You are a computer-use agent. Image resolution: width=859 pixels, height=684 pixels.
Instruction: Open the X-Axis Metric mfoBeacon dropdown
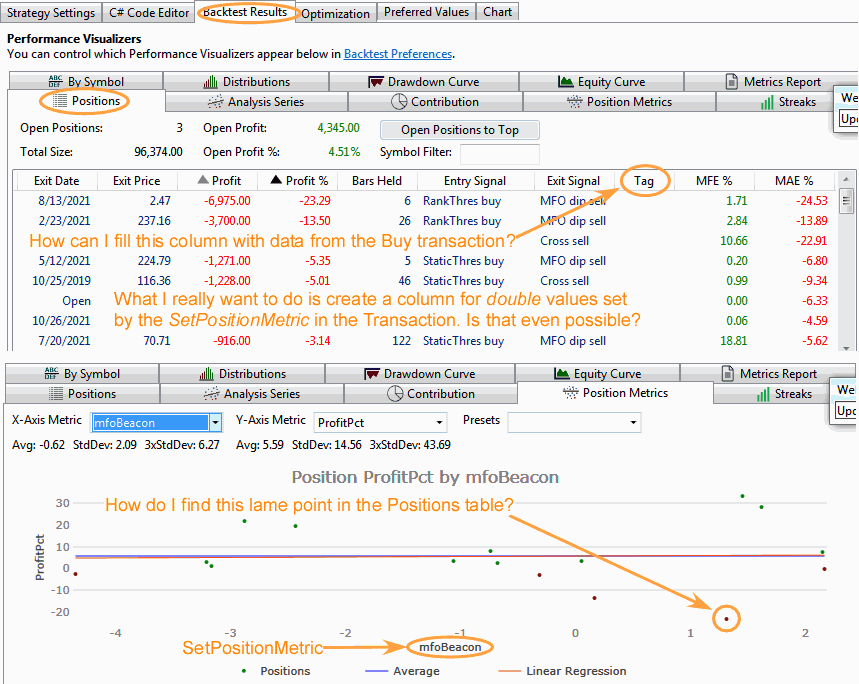(x=213, y=422)
